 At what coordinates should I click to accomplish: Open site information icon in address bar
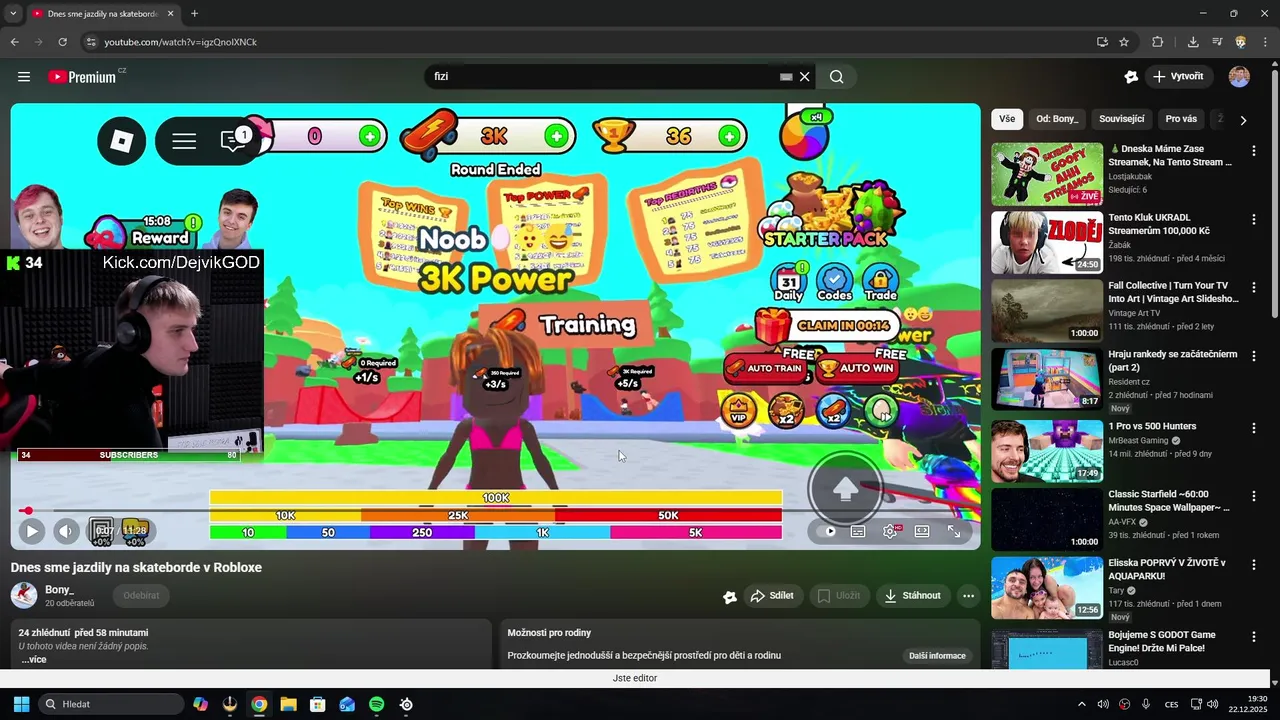91,42
